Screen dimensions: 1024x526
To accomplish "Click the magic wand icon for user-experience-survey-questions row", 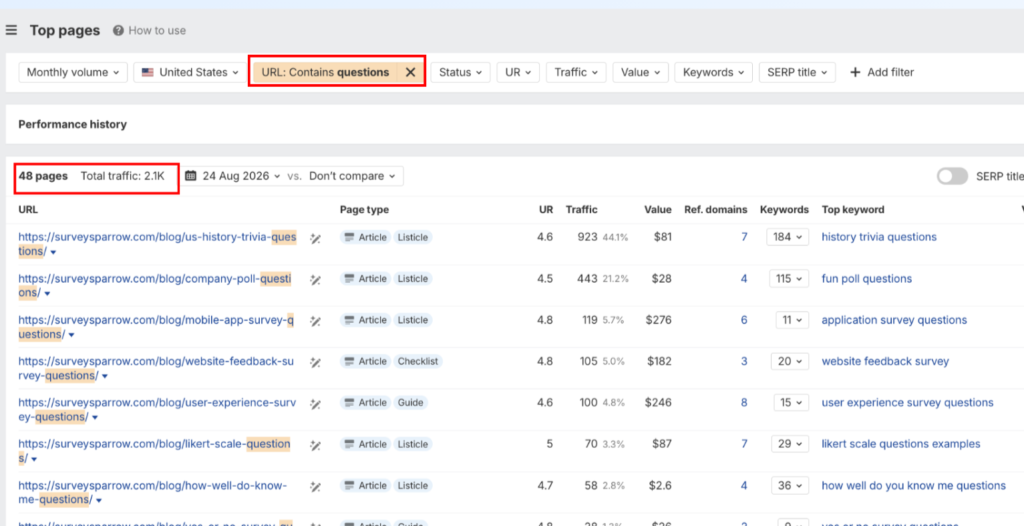I will [x=315, y=404].
